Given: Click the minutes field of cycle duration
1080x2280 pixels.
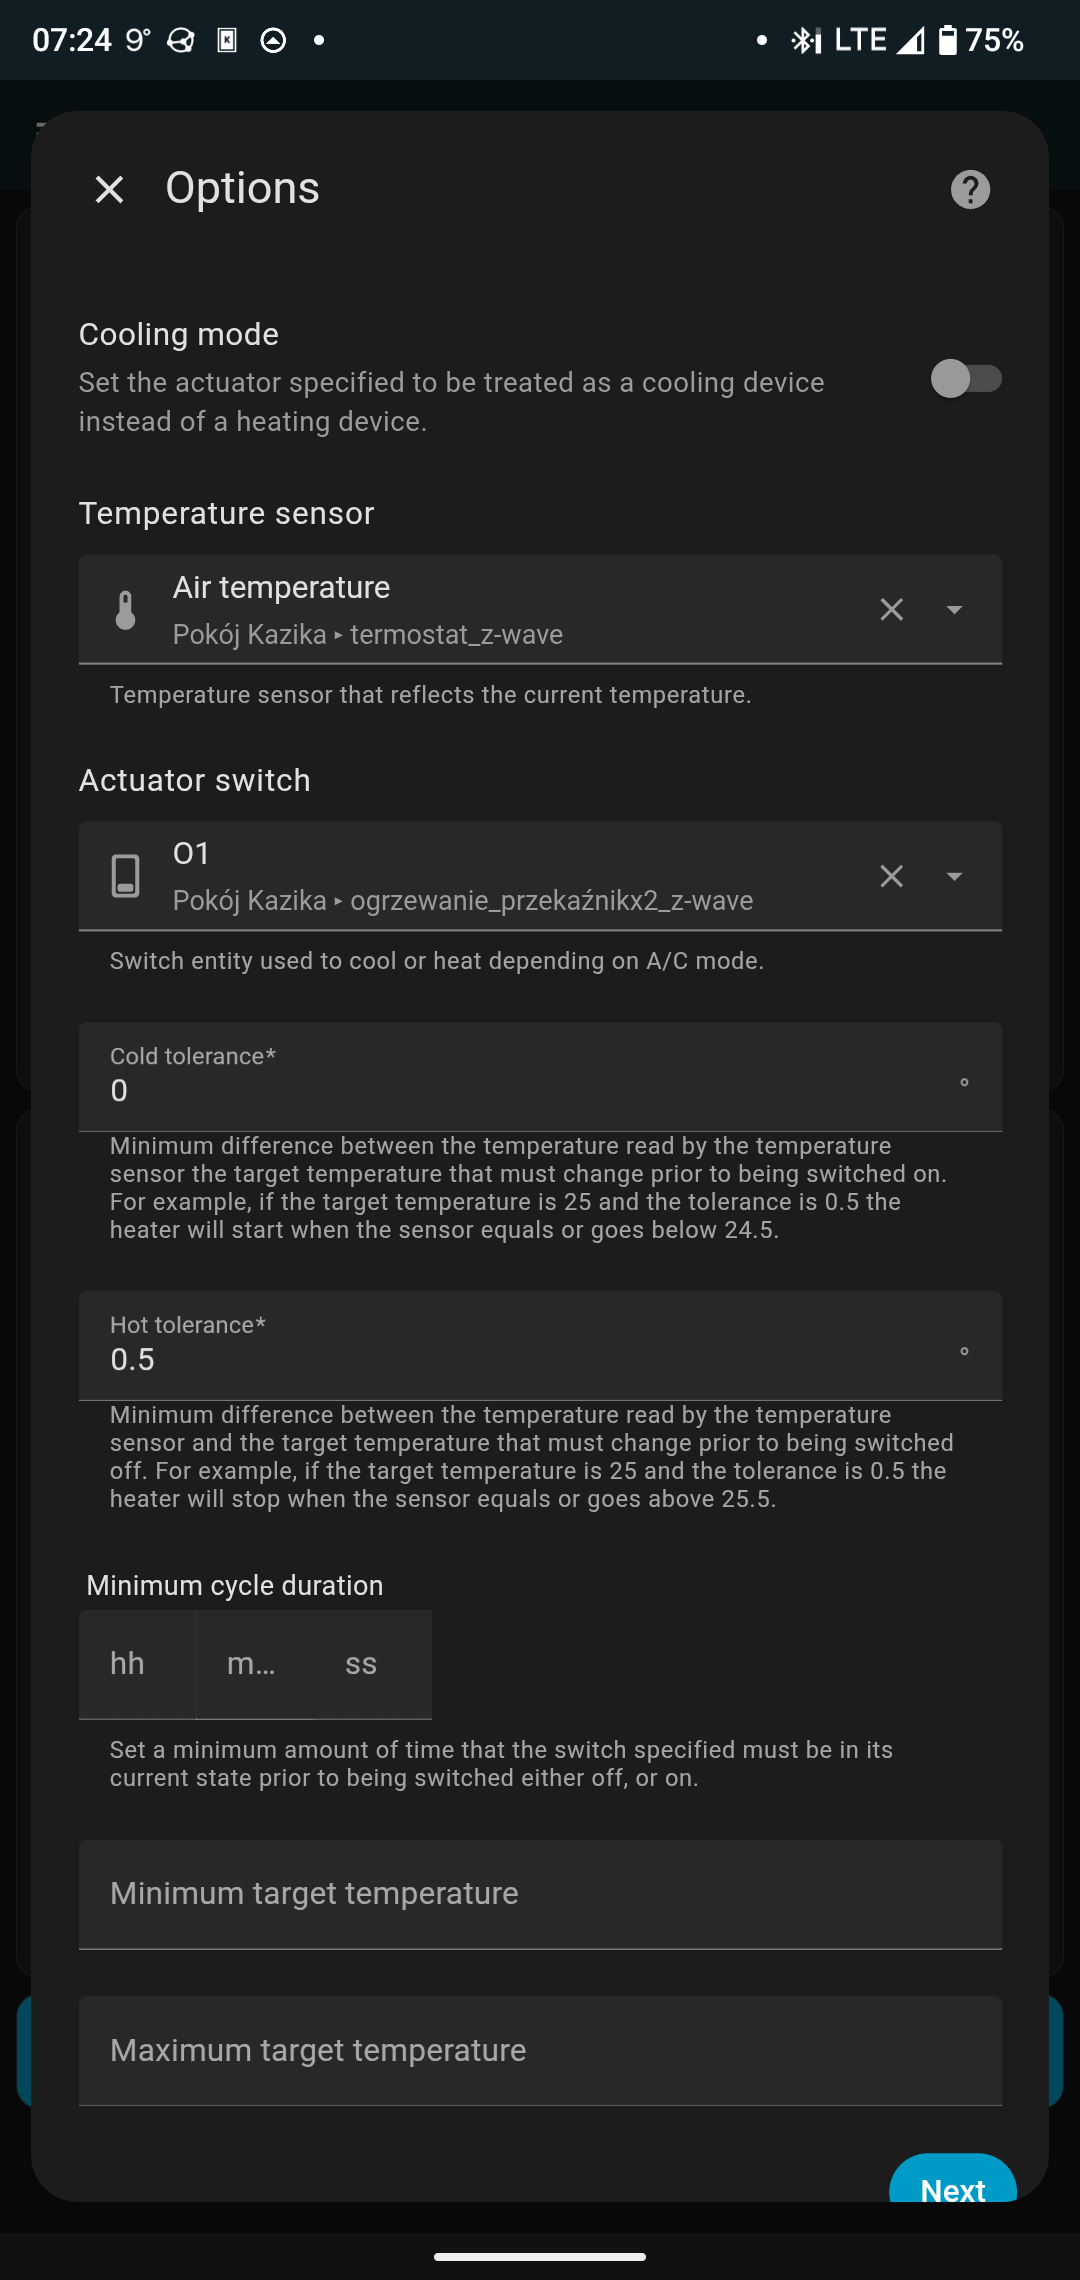Looking at the screenshot, I should tap(254, 1664).
